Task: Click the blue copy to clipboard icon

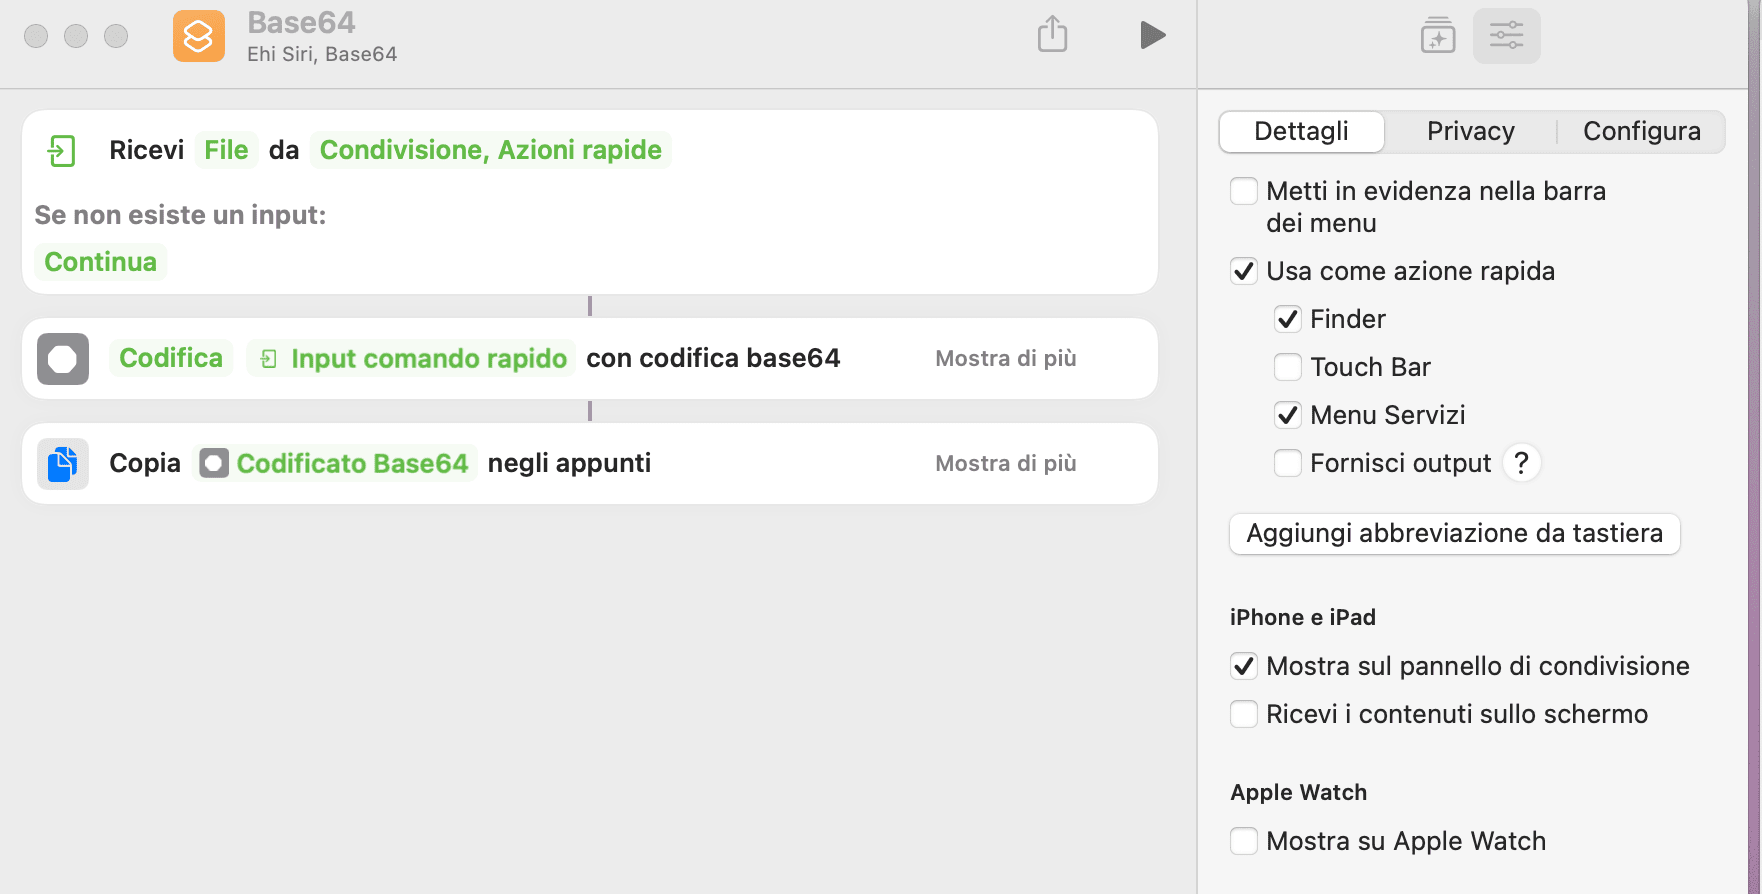Action: coord(63,464)
